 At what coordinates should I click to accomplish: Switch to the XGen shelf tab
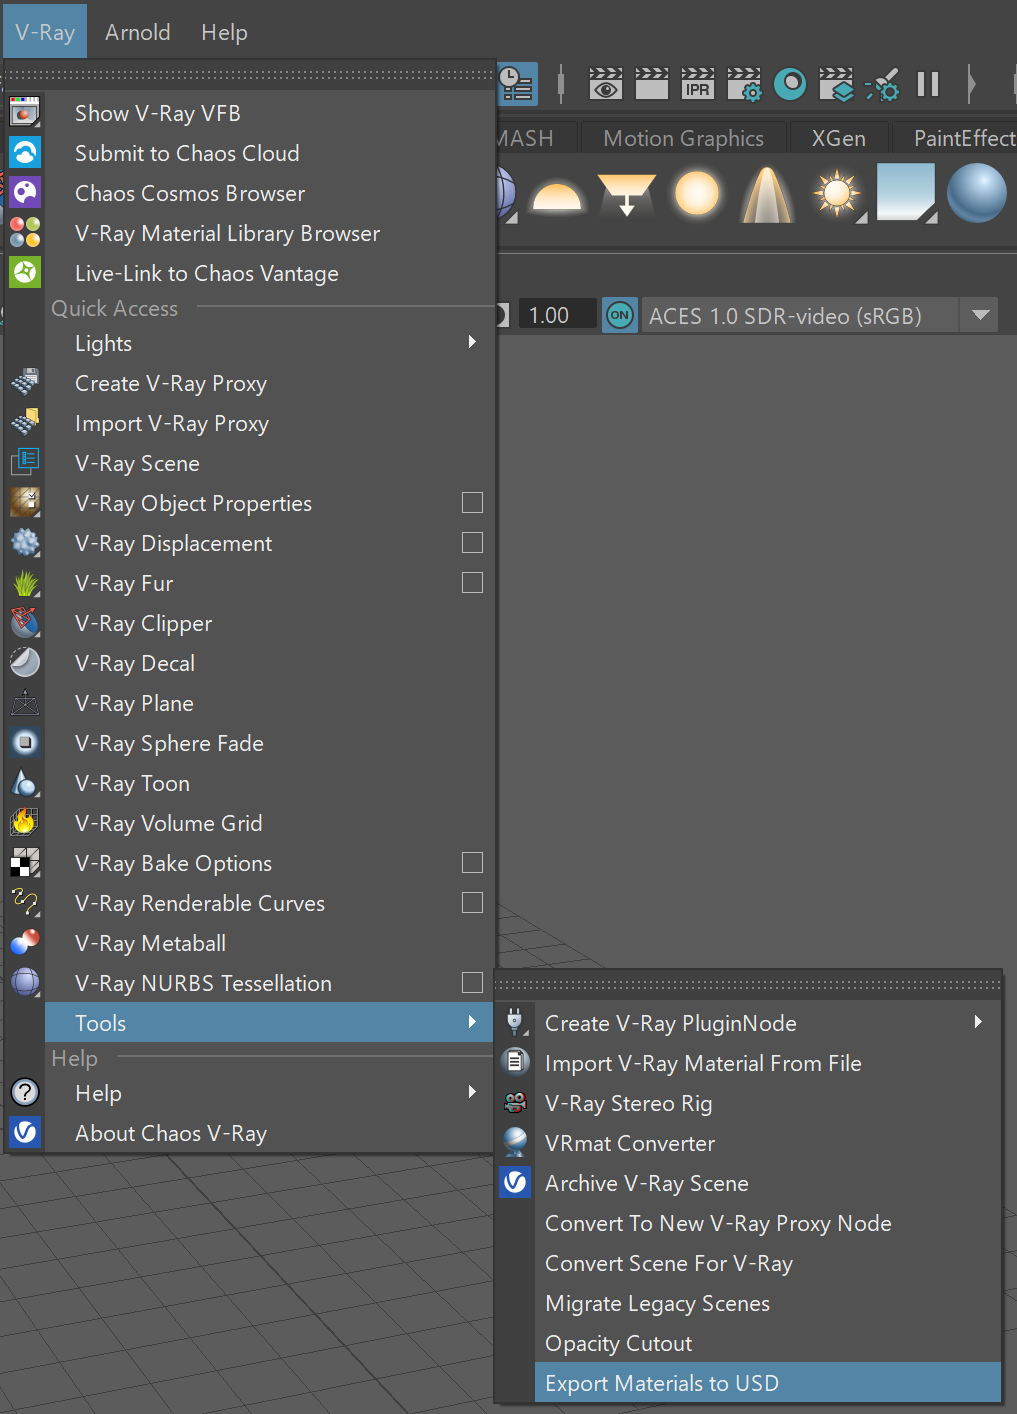(838, 138)
